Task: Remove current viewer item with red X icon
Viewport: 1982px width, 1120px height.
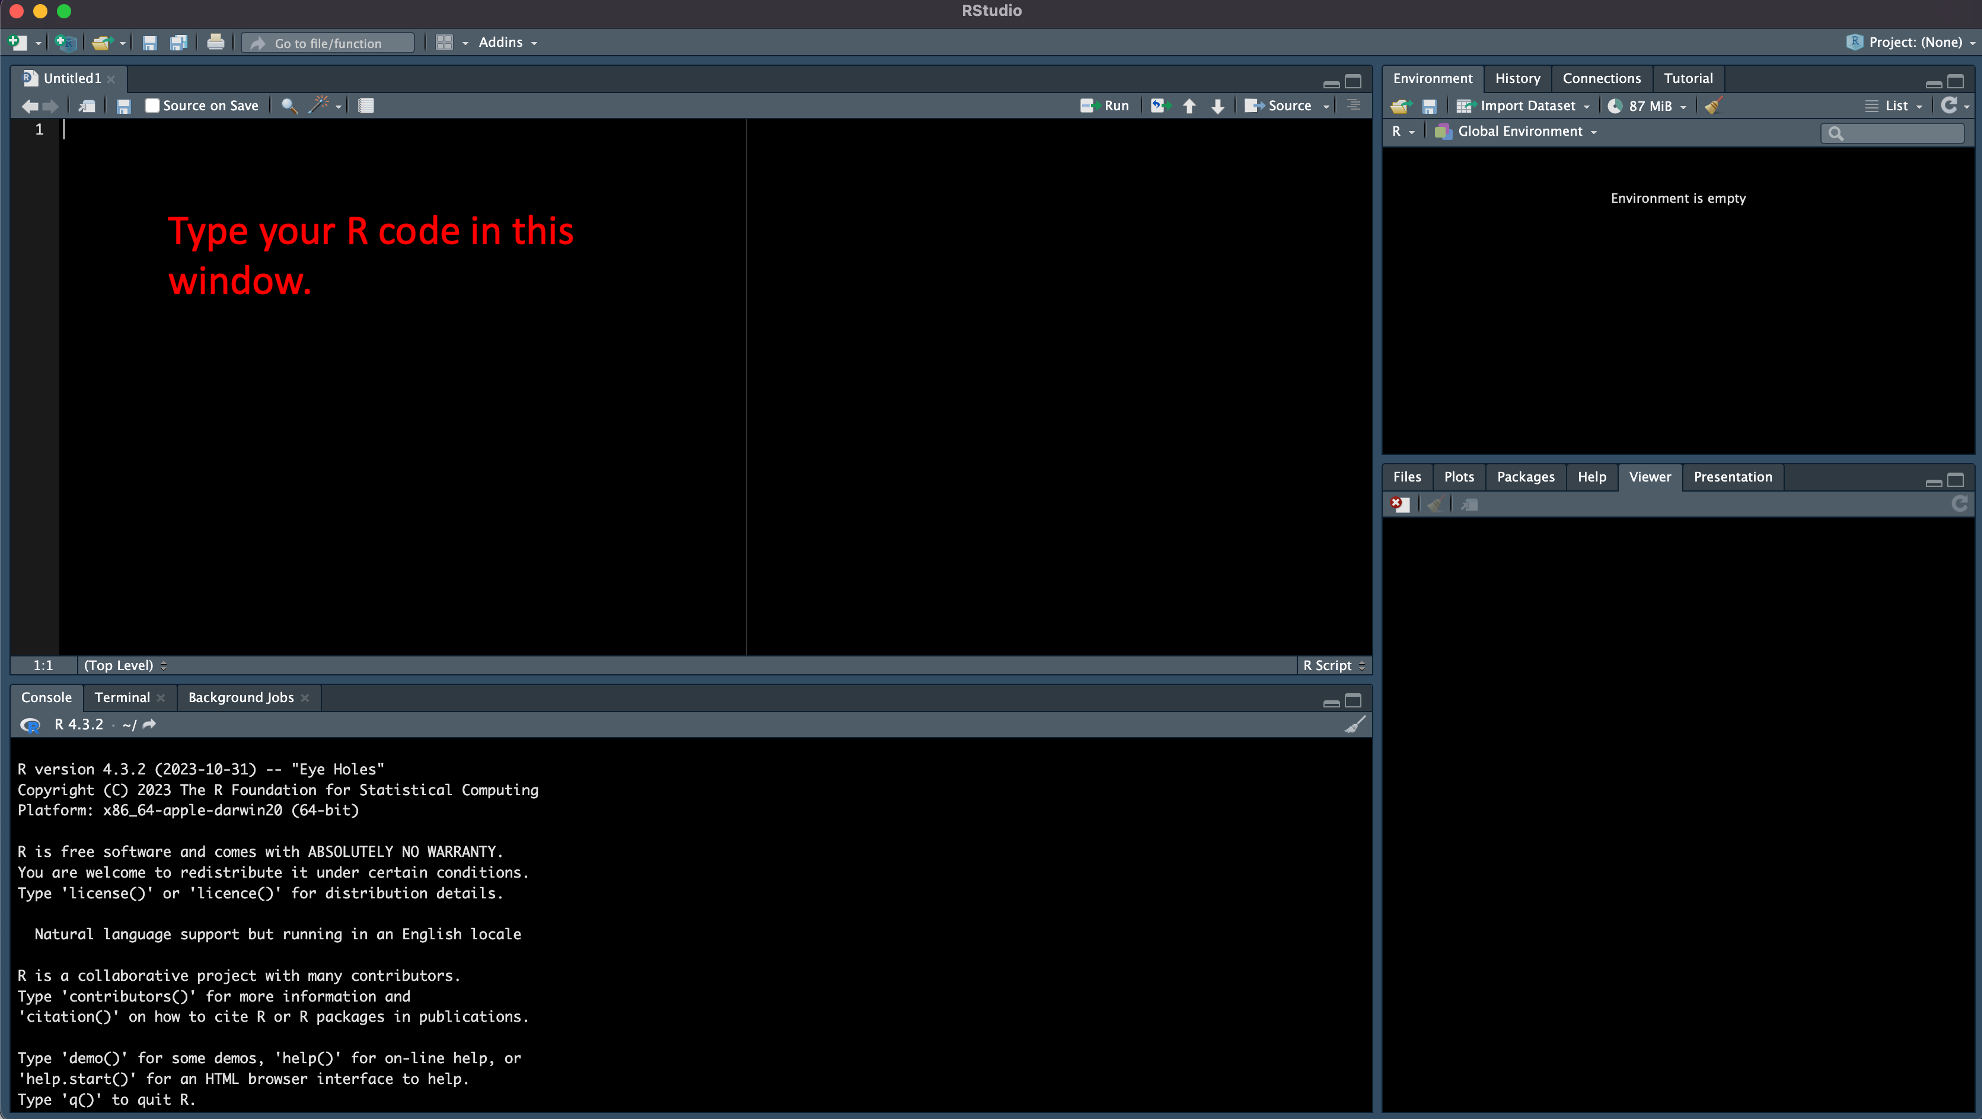Action: click(1400, 504)
